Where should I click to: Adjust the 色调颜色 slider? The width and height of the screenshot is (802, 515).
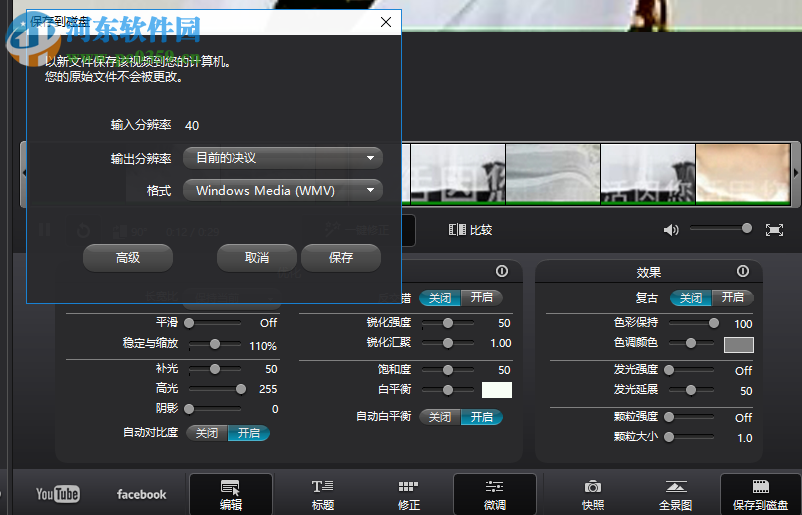tap(692, 343)
